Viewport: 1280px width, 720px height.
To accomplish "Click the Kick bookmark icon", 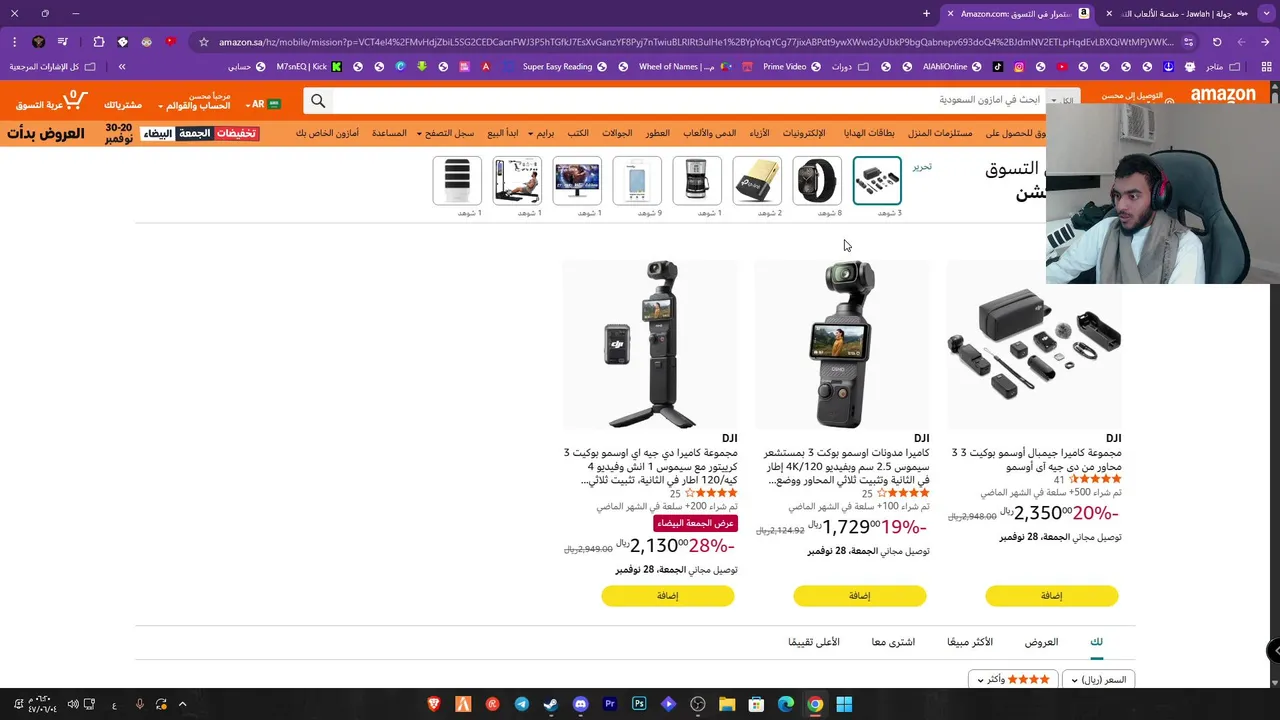I will coord(336,67).
